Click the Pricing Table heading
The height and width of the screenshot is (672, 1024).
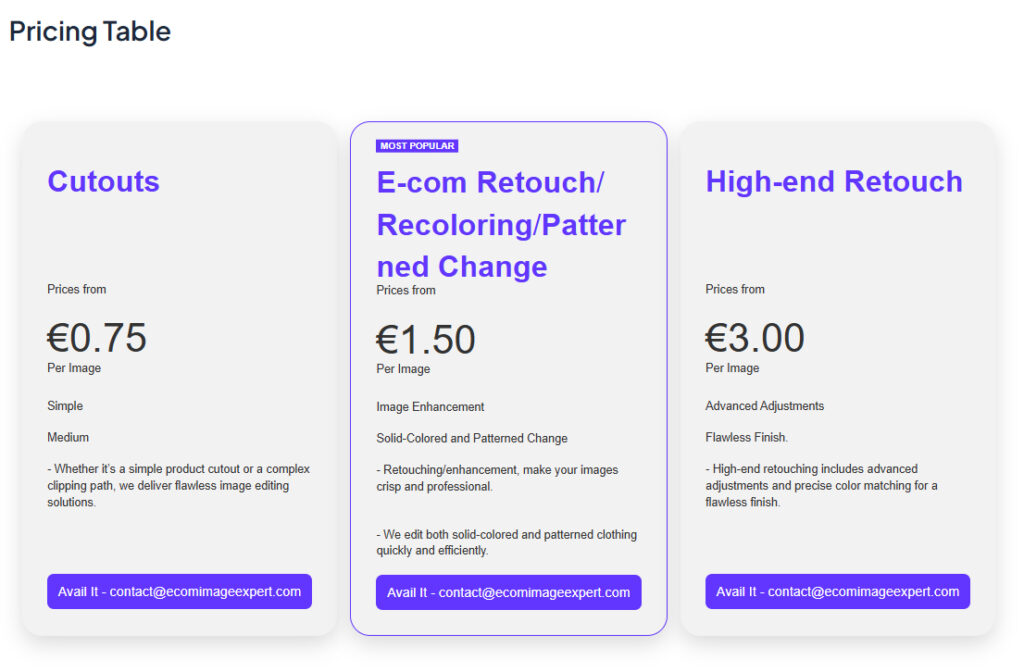click(90, 32)
